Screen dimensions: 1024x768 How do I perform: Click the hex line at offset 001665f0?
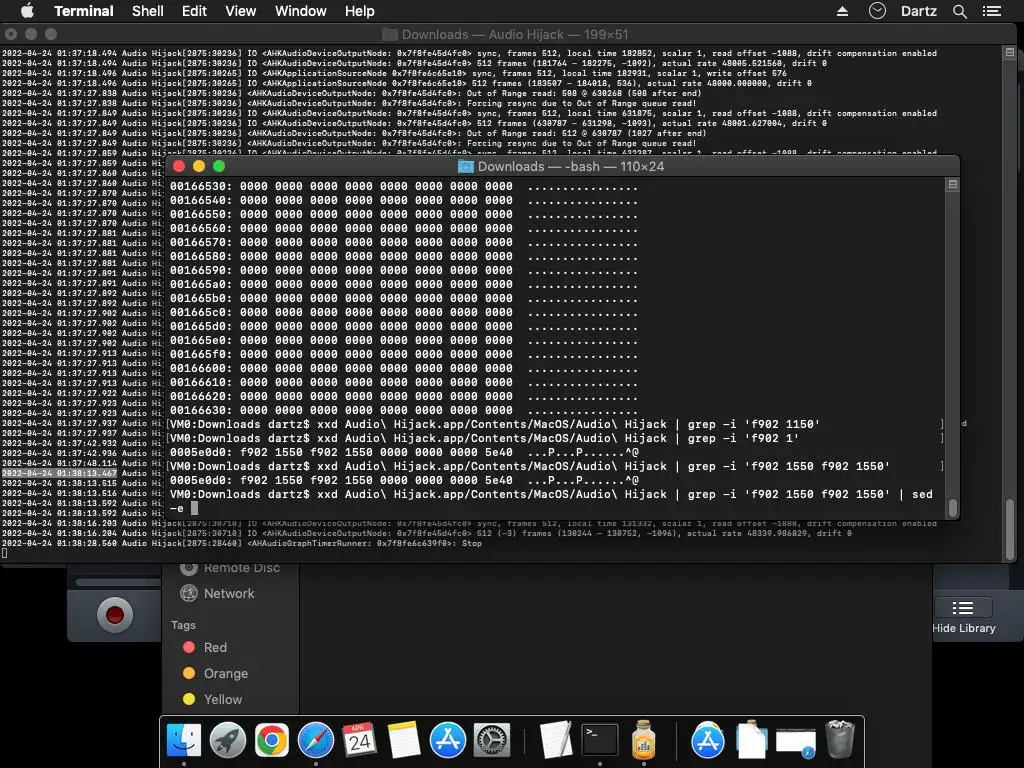click(x=404, y=355)
